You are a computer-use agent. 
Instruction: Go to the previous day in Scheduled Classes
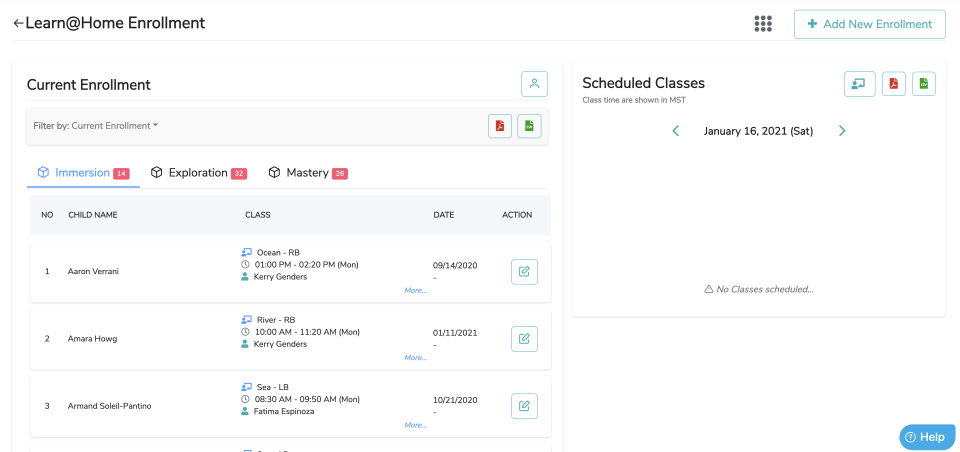click(676, 131)
